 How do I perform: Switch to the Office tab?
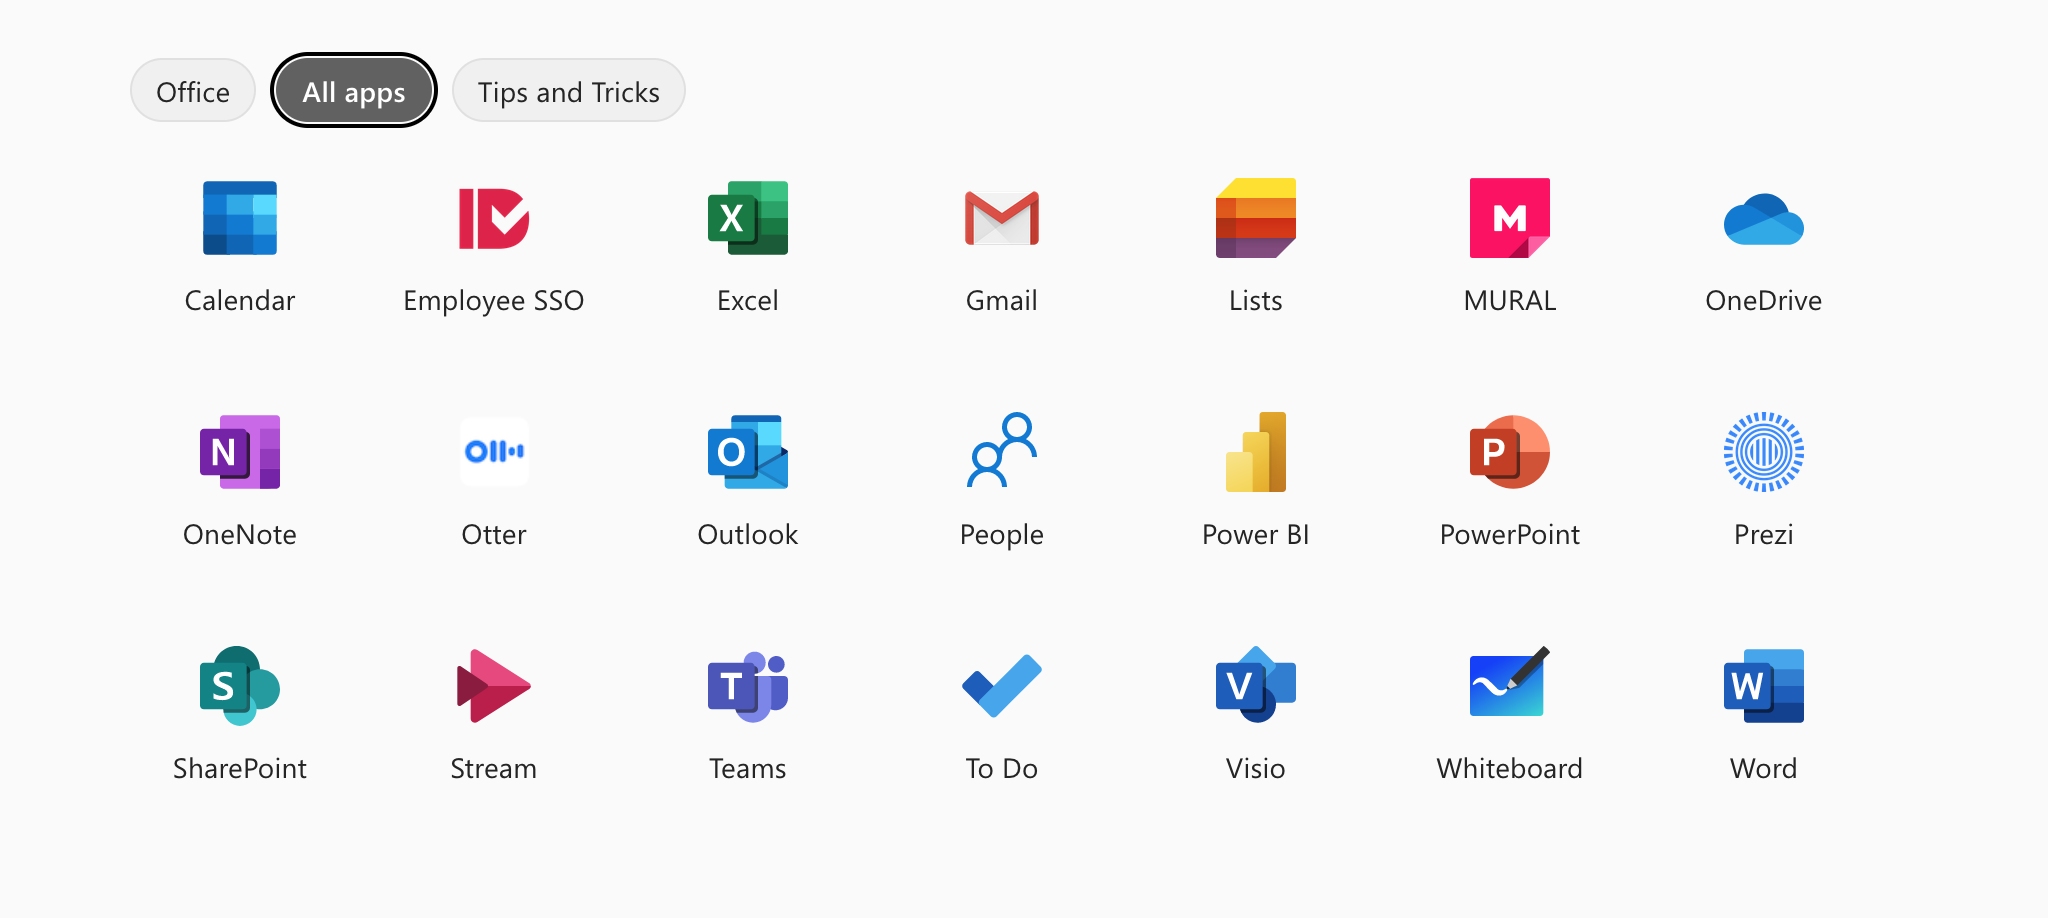(x=193, y=92)
